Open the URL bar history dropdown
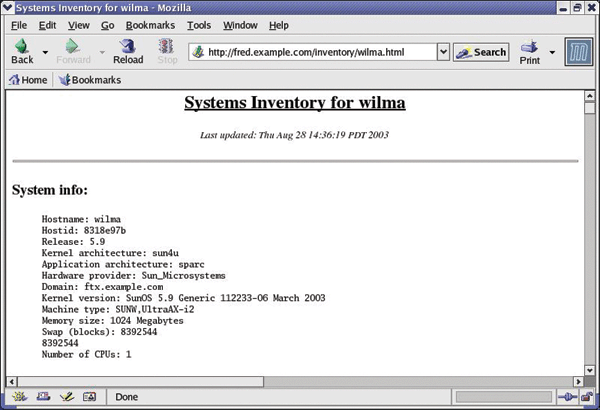Screen dimensions: 600x410 (x=442, y=52)
